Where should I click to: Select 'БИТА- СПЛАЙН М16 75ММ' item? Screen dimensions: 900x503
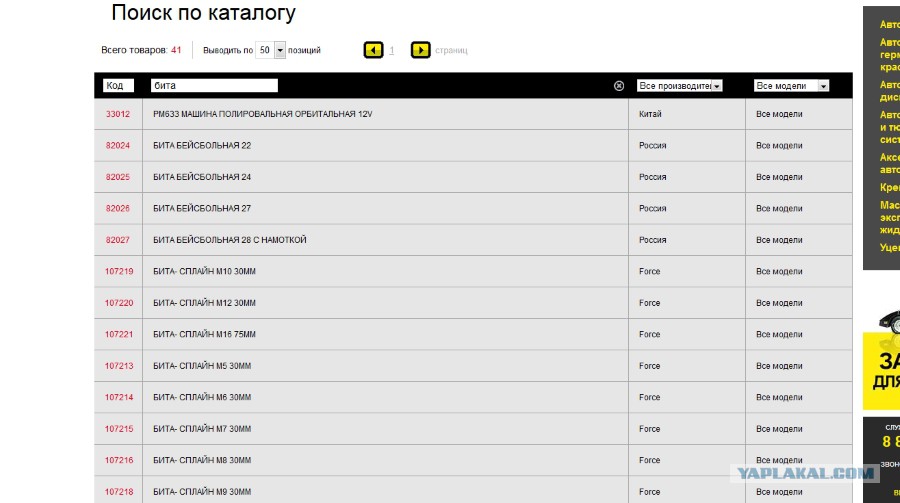[204, 334]
